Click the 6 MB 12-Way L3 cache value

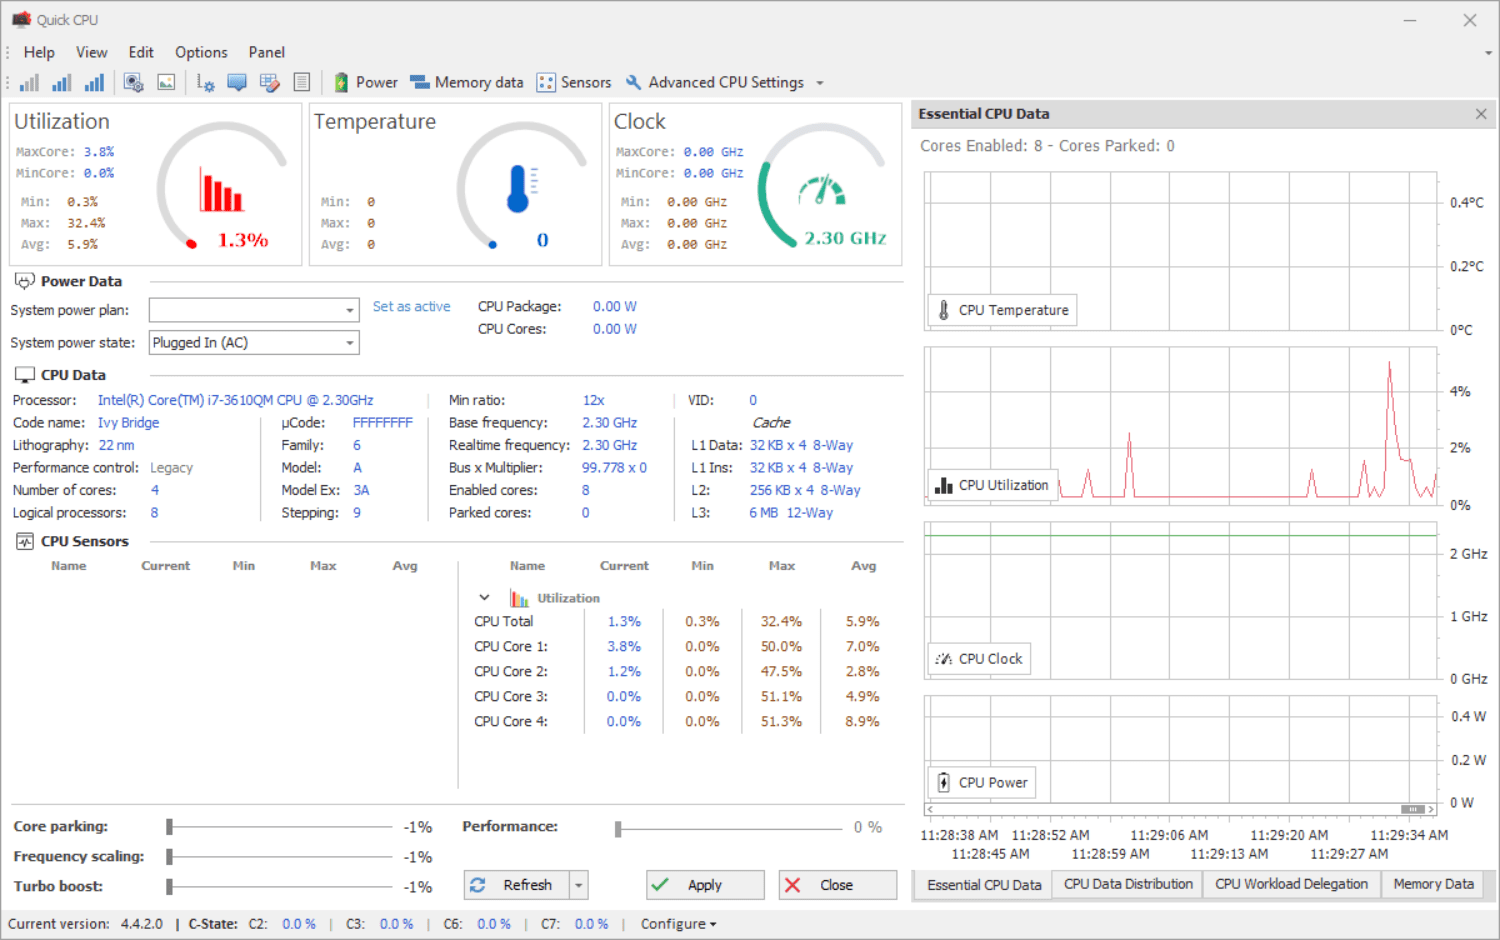tap(791, 513)
